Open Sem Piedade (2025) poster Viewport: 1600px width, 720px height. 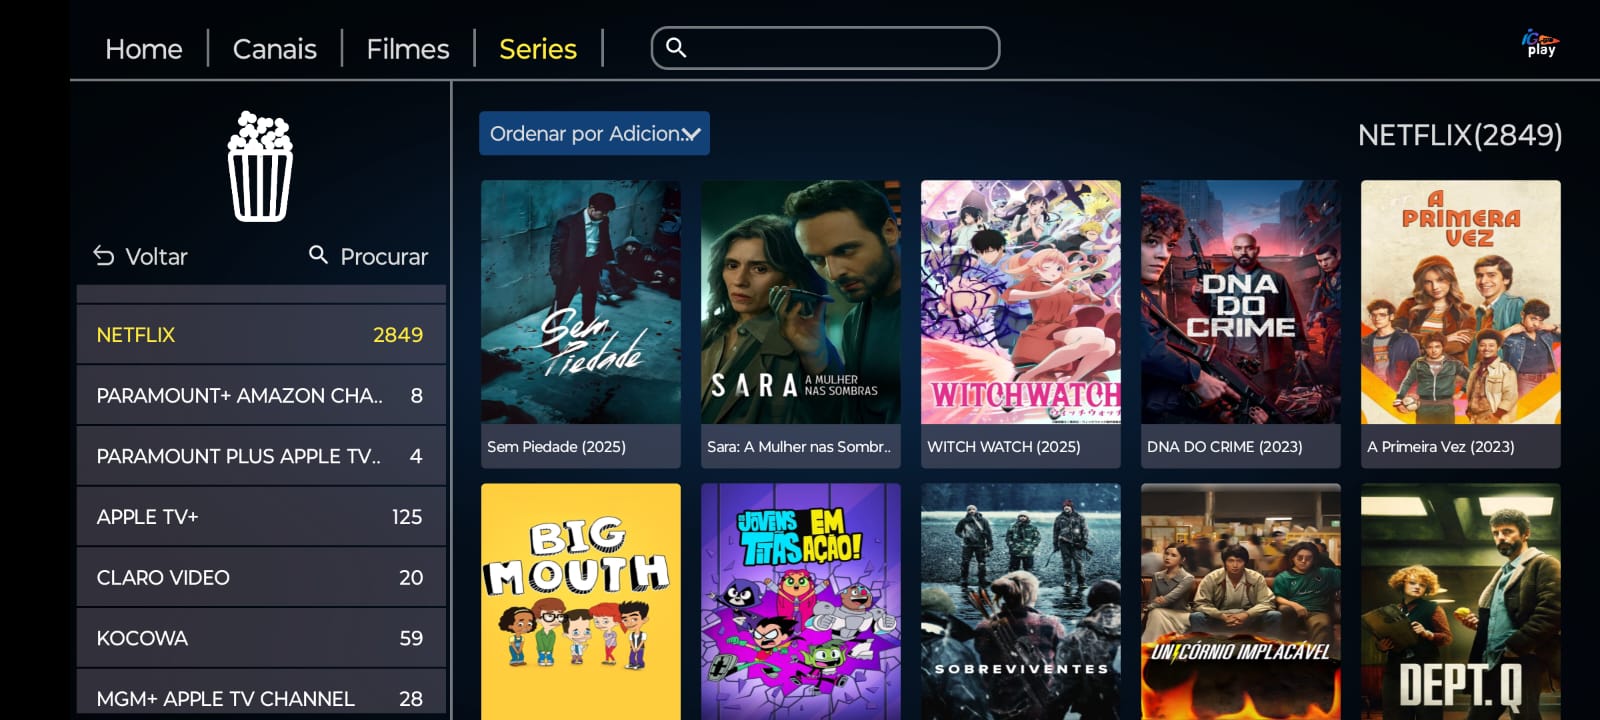(x=581, y=324)
